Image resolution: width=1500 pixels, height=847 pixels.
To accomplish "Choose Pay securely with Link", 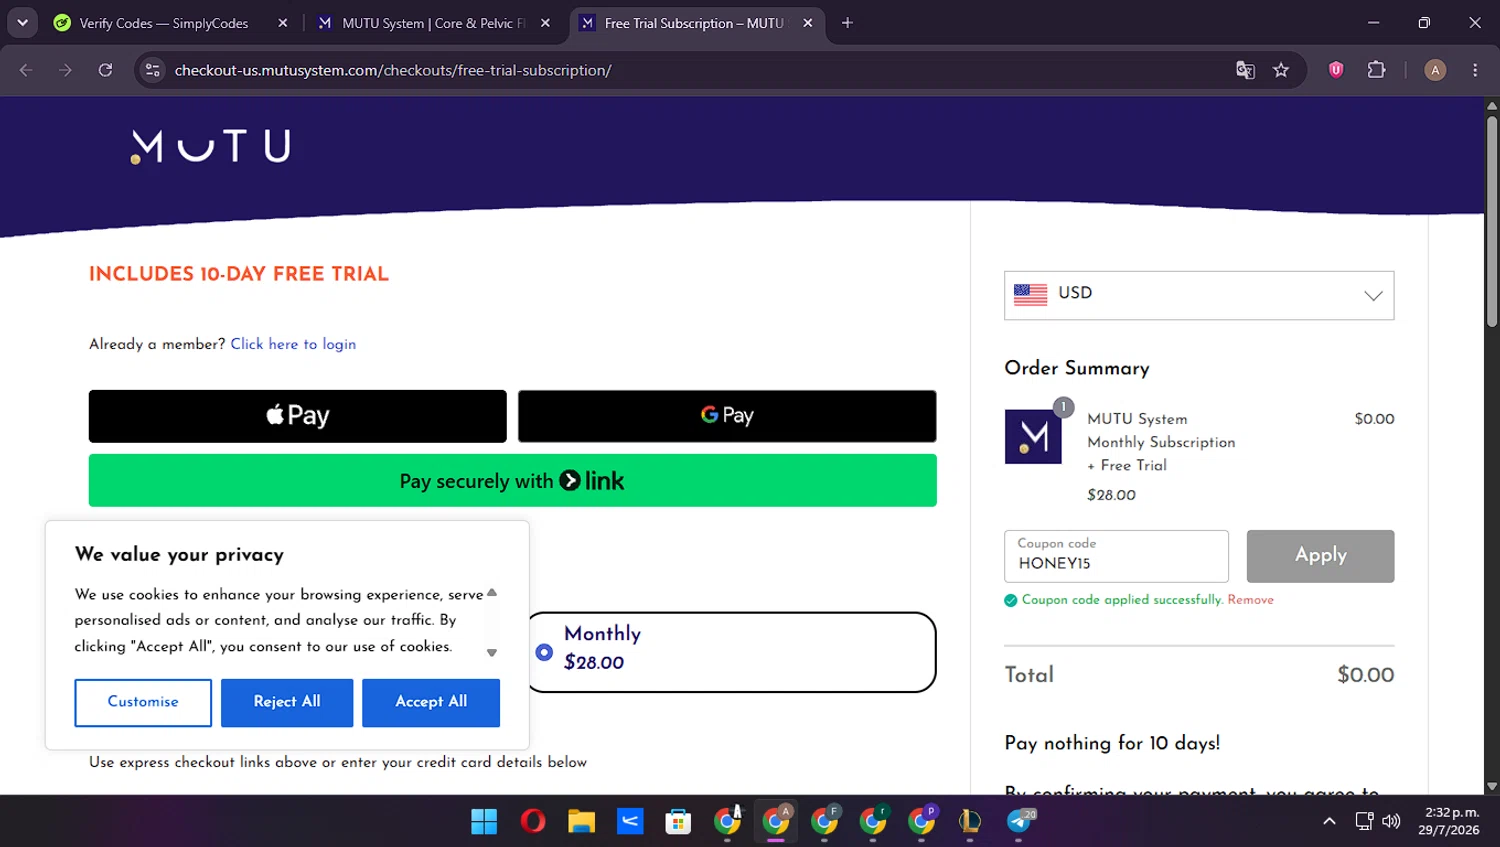I will pyautogui.click(x=513, y=481).
